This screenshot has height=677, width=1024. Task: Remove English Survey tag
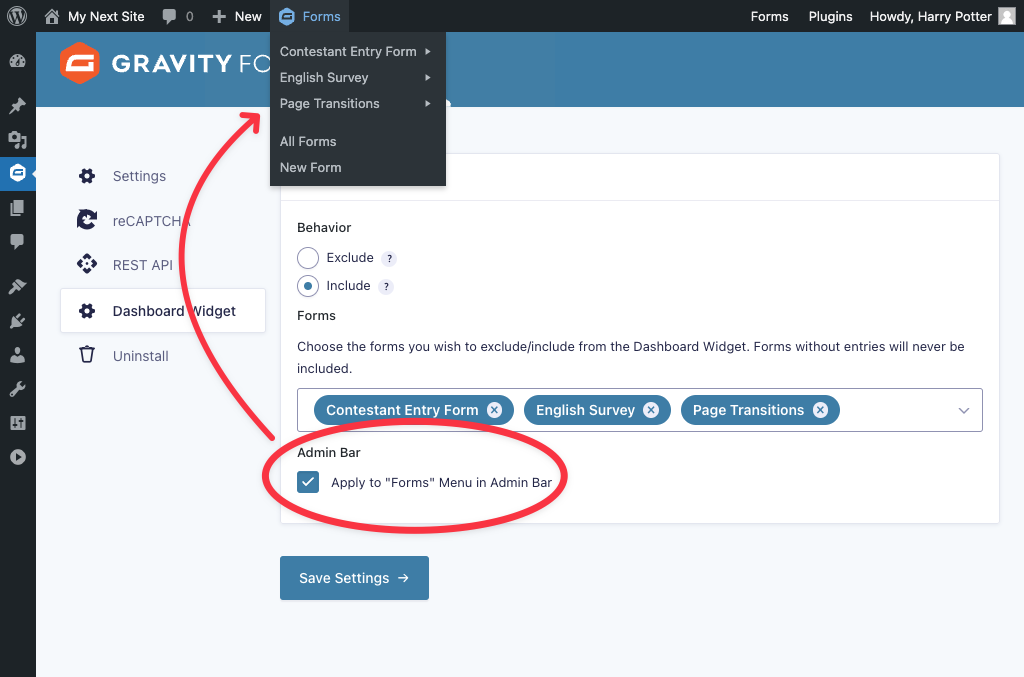651,410
